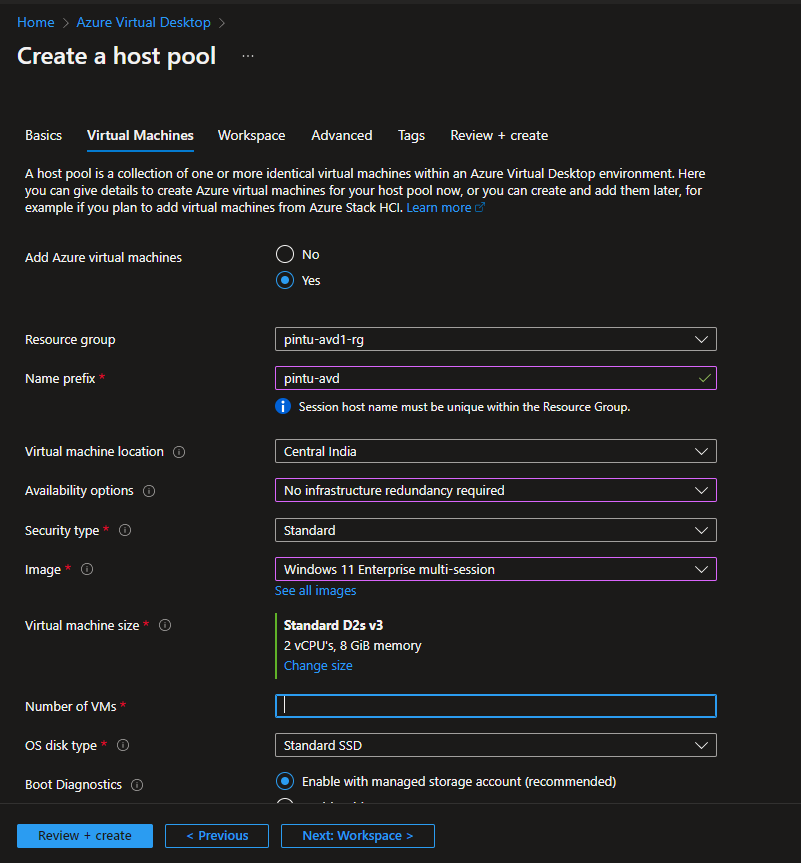Show info tooltip for Image
Image resolution: width=801 pixels, height=863 pixels.
point(87,569)
